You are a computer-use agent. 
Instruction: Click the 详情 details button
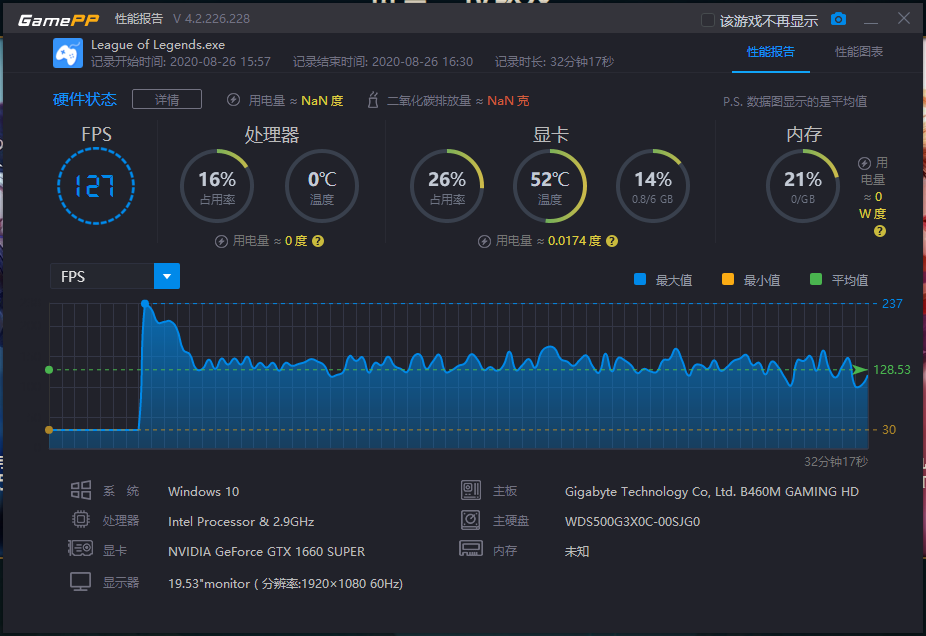[167, 100]
